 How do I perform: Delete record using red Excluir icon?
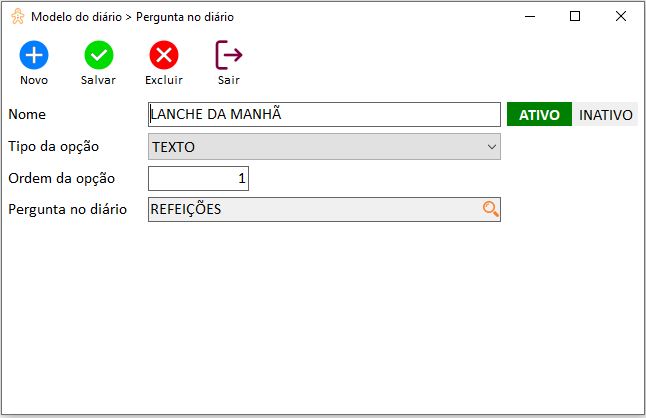(x=164, y=55)
